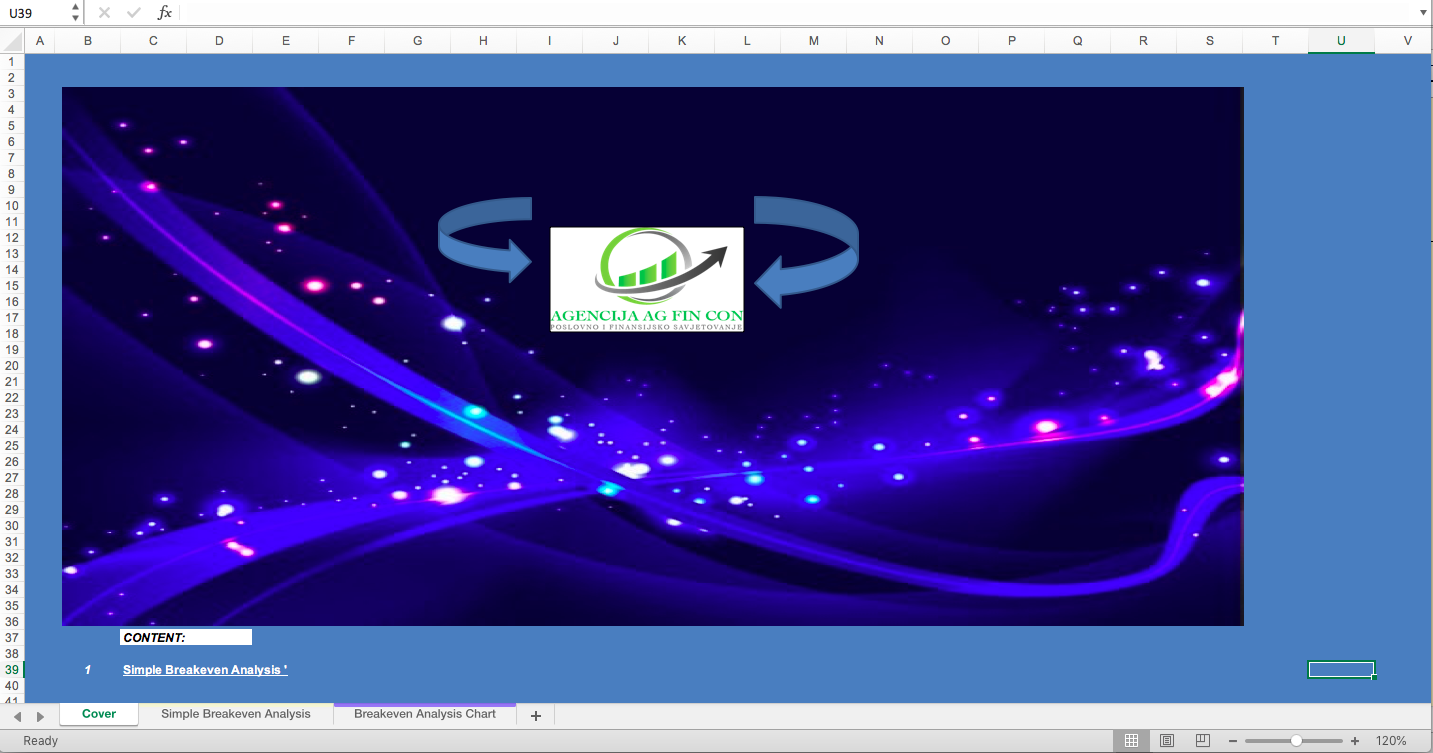The width and height of the screenshot is (1433, 753).
Task: Click the CONTENT: label cell
Action: pos(186,637)
